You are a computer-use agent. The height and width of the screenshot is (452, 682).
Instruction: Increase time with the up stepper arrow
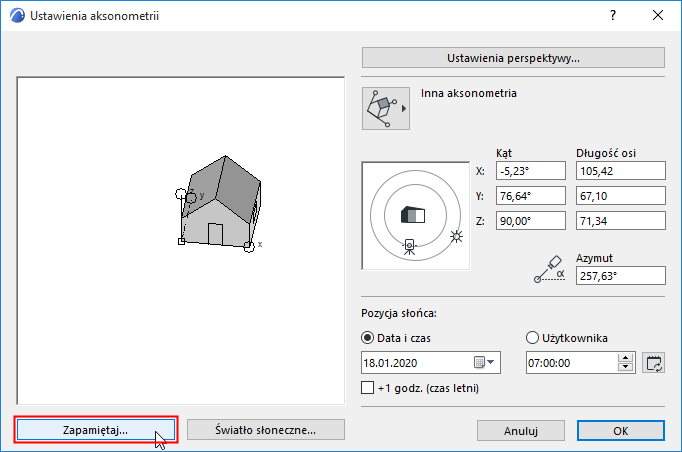tap(625, 358)
